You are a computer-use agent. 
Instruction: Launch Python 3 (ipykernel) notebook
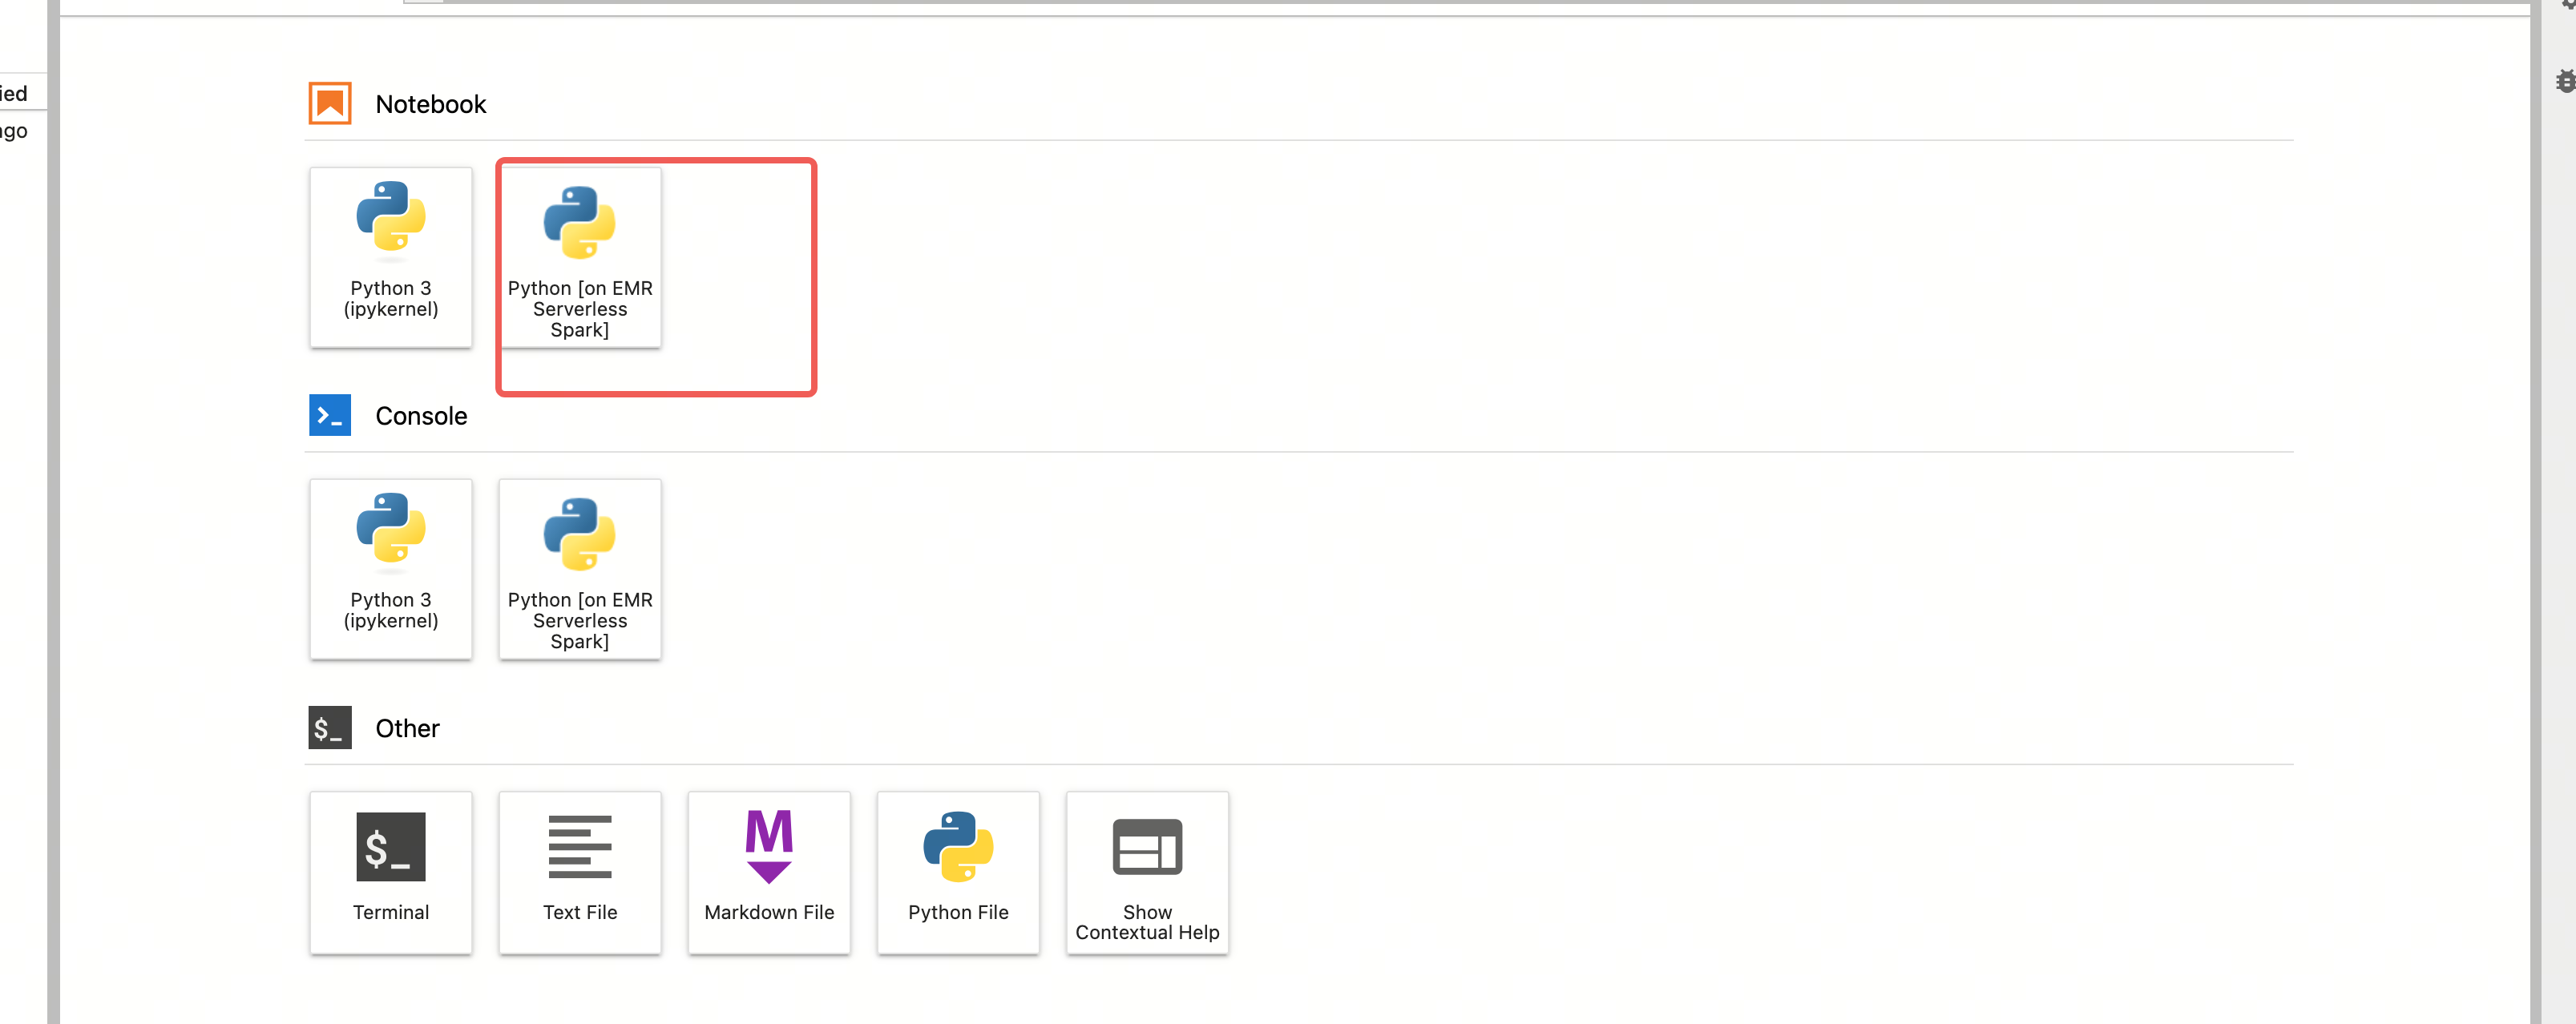(390, 257)
